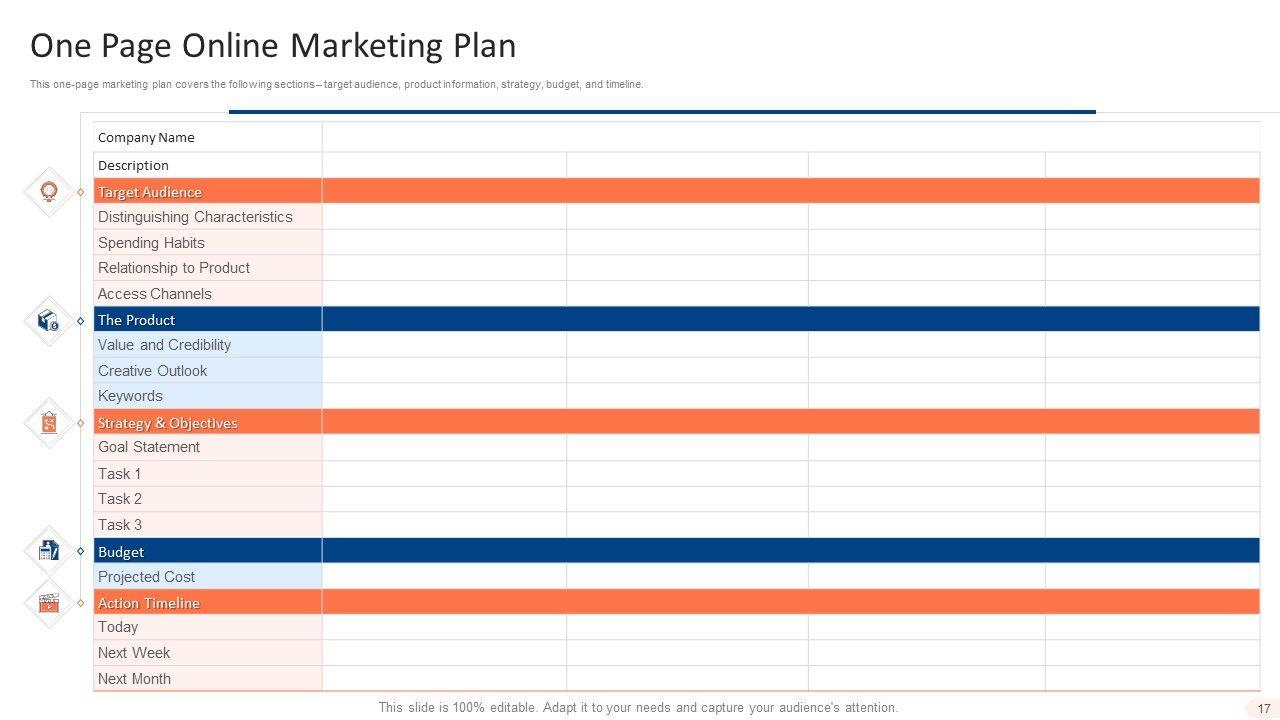1280x720 pixels.
Task: Select the Strategy & Objectives header
Action: coord(168,423)
